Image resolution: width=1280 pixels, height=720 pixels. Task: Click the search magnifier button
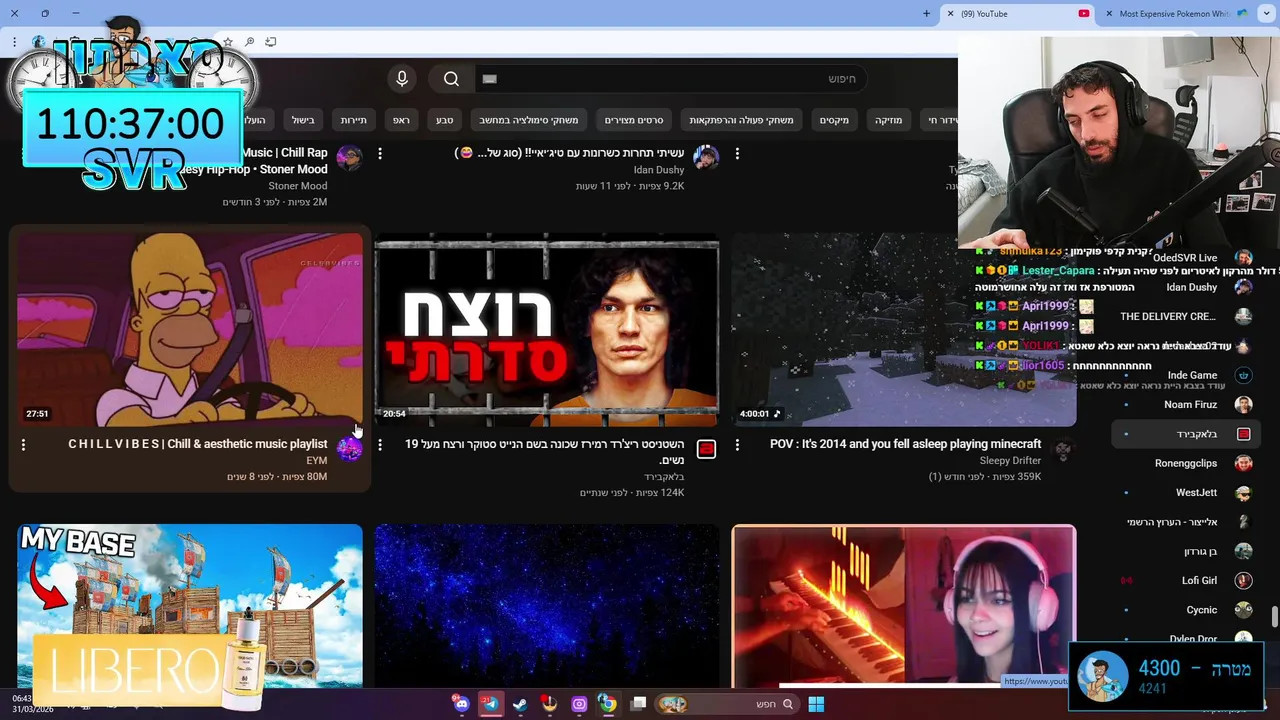pyautogui.click(x=451, y=79)
